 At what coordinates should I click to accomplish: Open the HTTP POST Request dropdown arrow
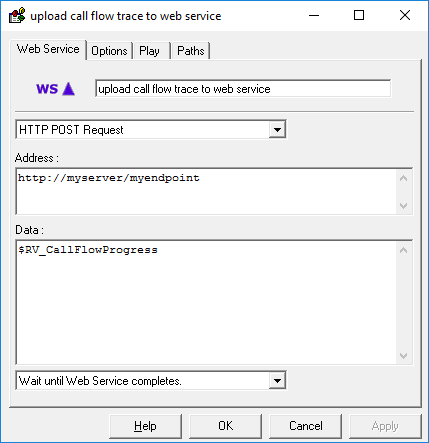click(x=277, y=130)
